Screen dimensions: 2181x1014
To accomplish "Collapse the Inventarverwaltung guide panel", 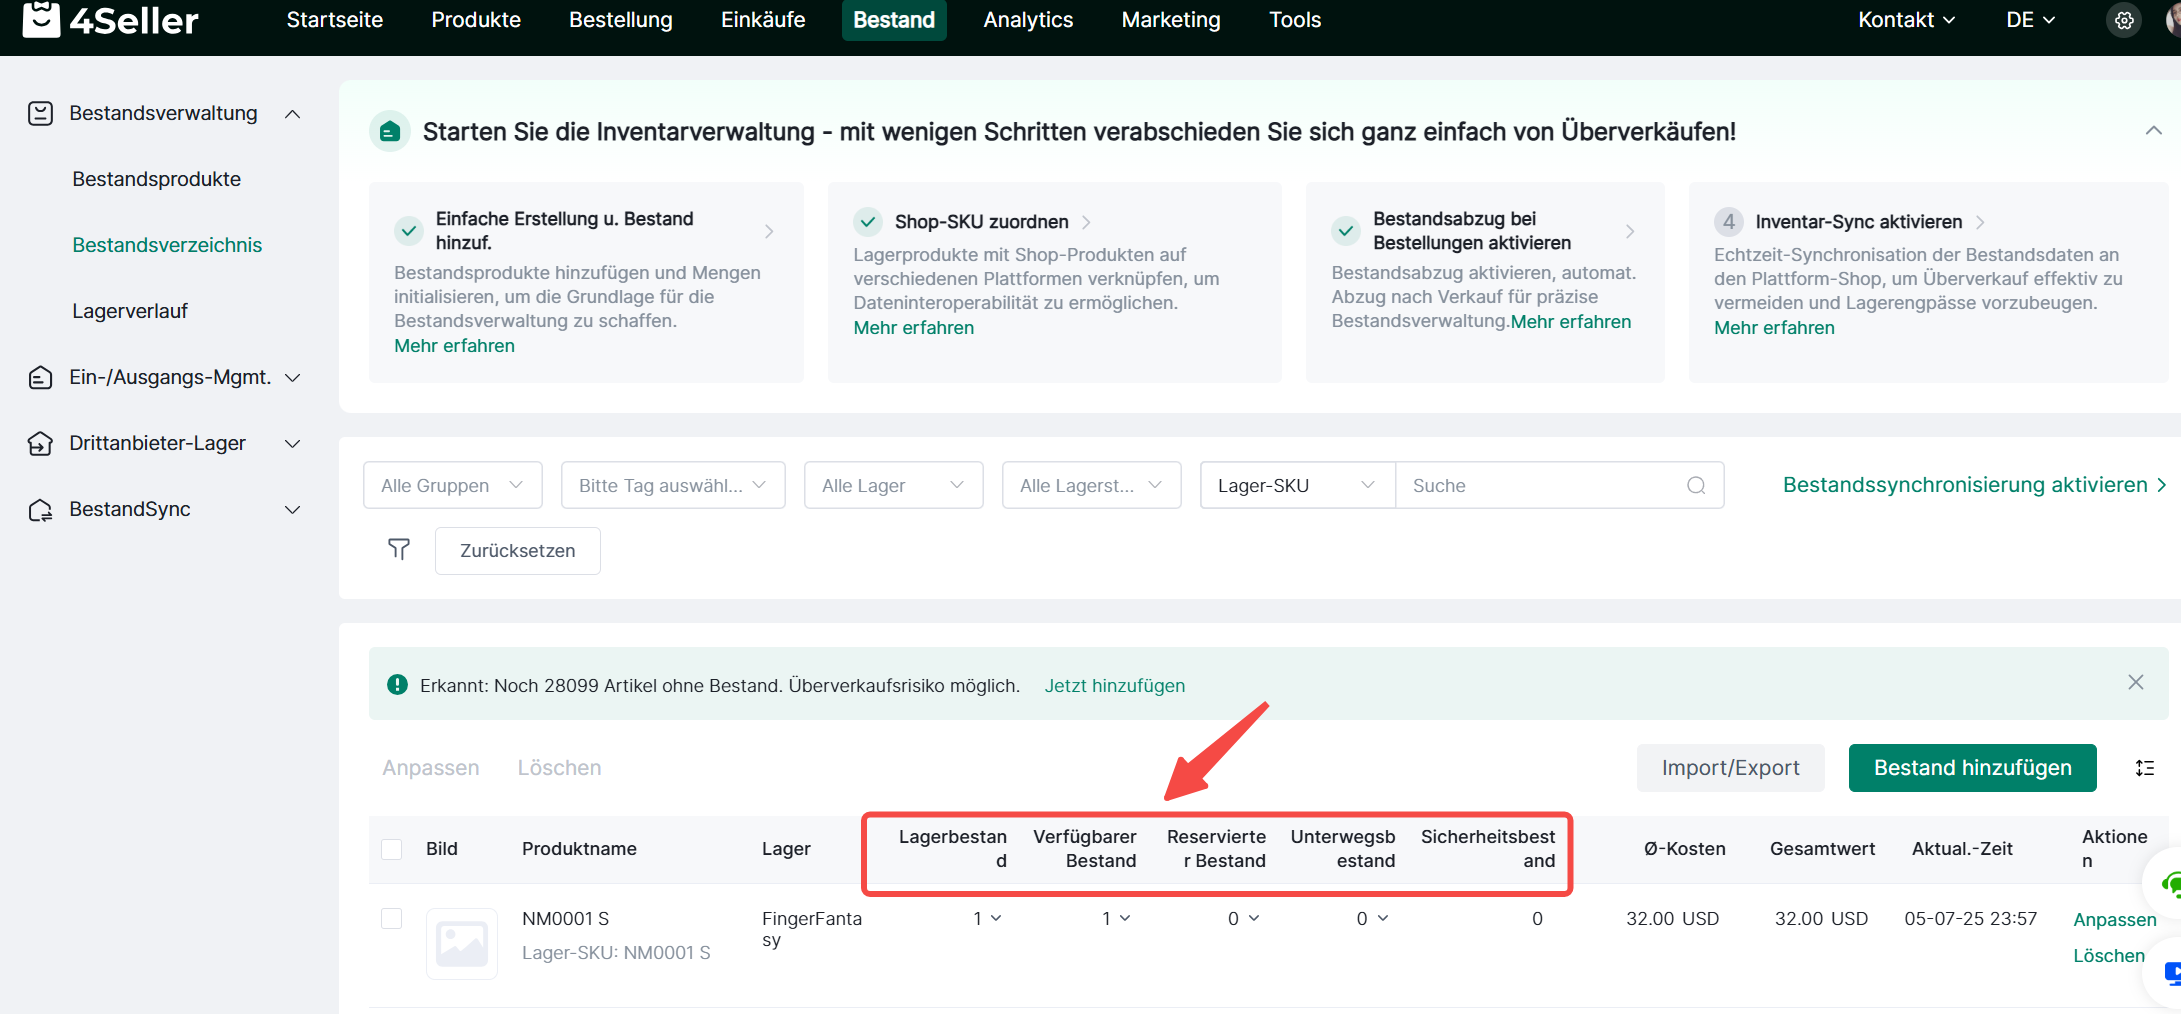I will [x=2153, y=131].
